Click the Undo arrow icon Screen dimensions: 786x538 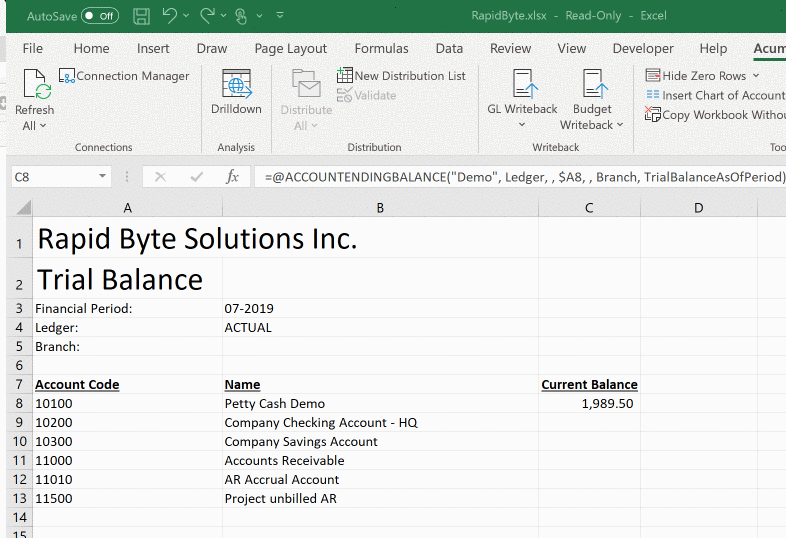(169, 16)
